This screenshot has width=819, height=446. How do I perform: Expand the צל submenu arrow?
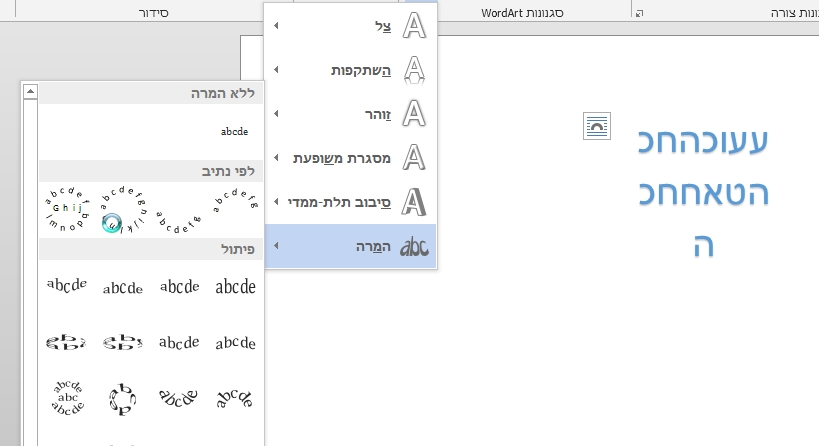[276, 25]
